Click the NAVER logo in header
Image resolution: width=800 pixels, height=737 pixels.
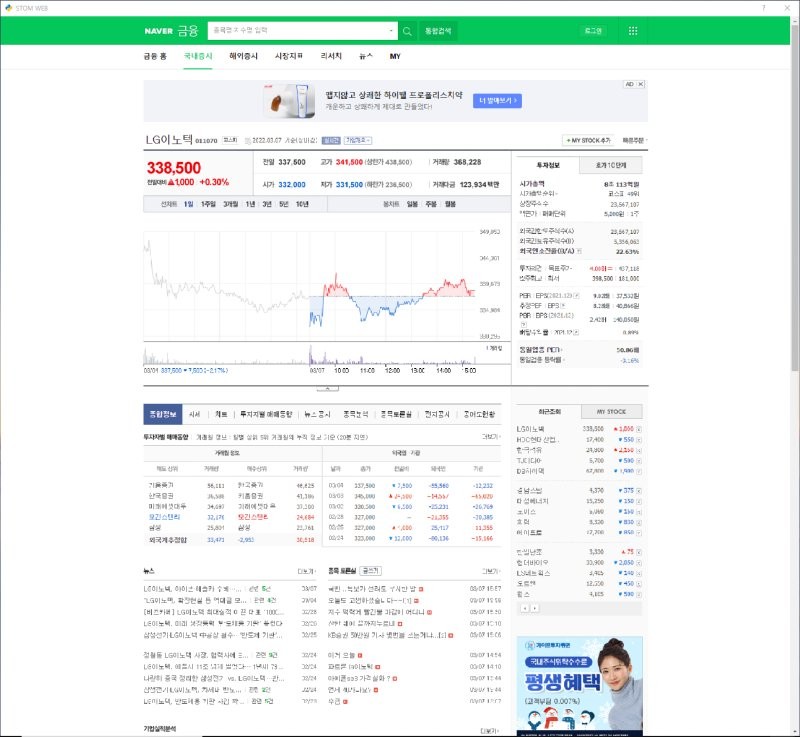click(159, 31)
